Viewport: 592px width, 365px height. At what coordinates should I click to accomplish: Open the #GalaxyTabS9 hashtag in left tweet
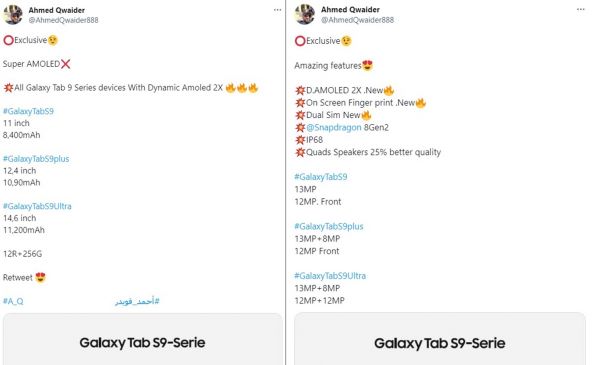pyautogui.click(x=28, y=111)
